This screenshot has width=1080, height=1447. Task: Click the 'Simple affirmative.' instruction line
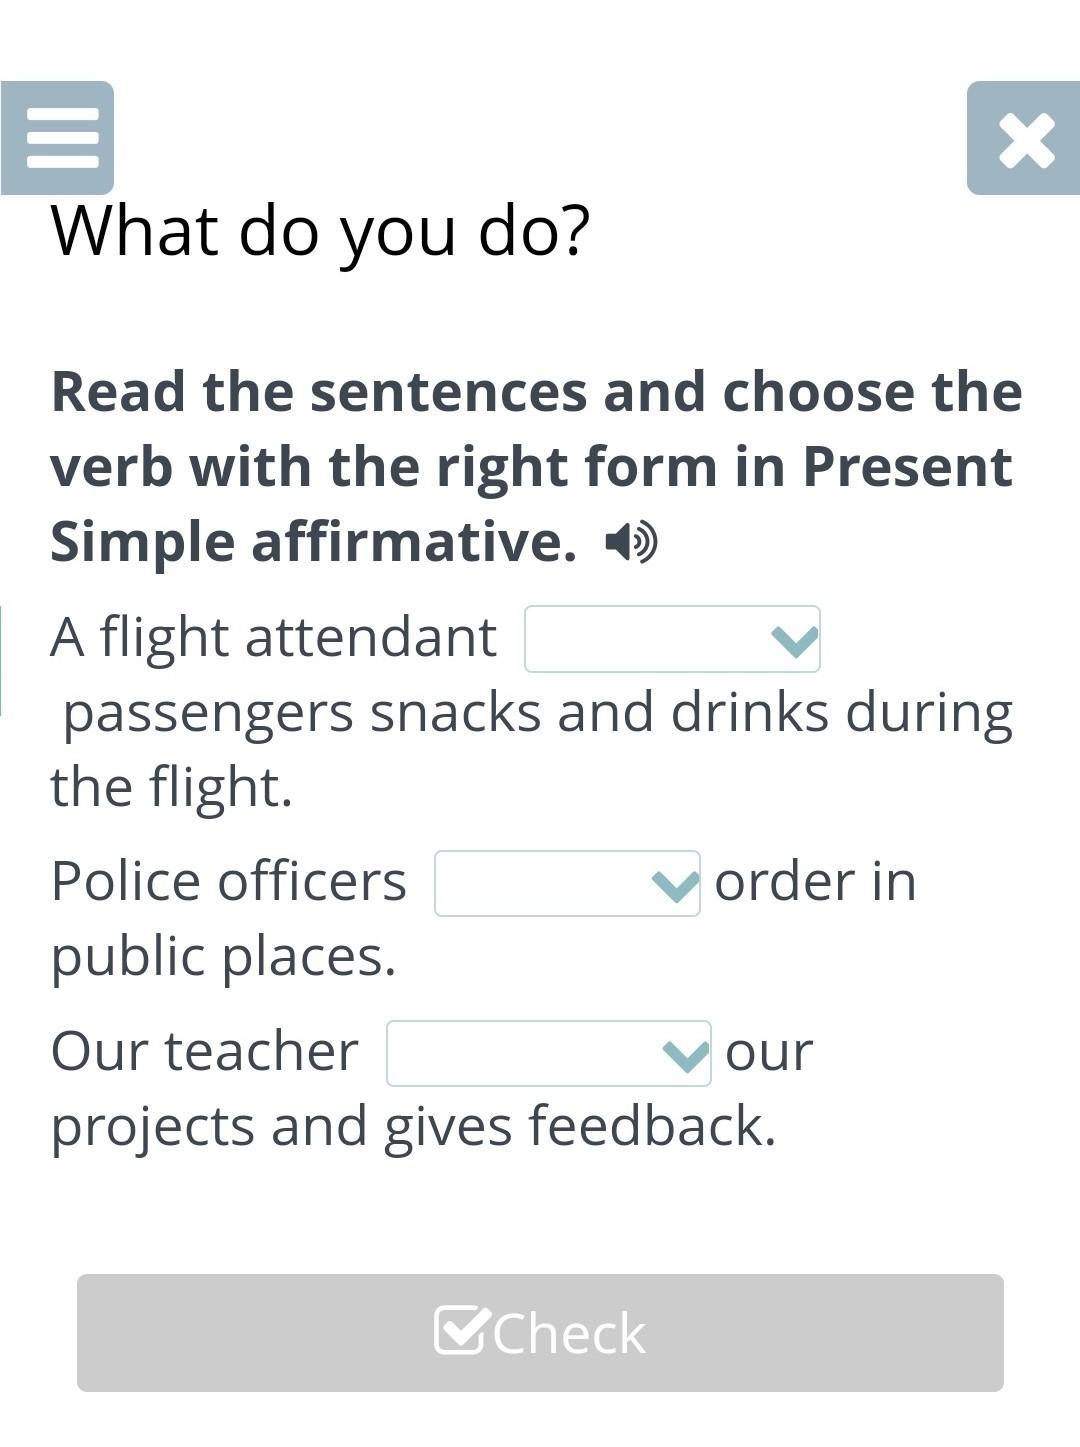point(313,542)
